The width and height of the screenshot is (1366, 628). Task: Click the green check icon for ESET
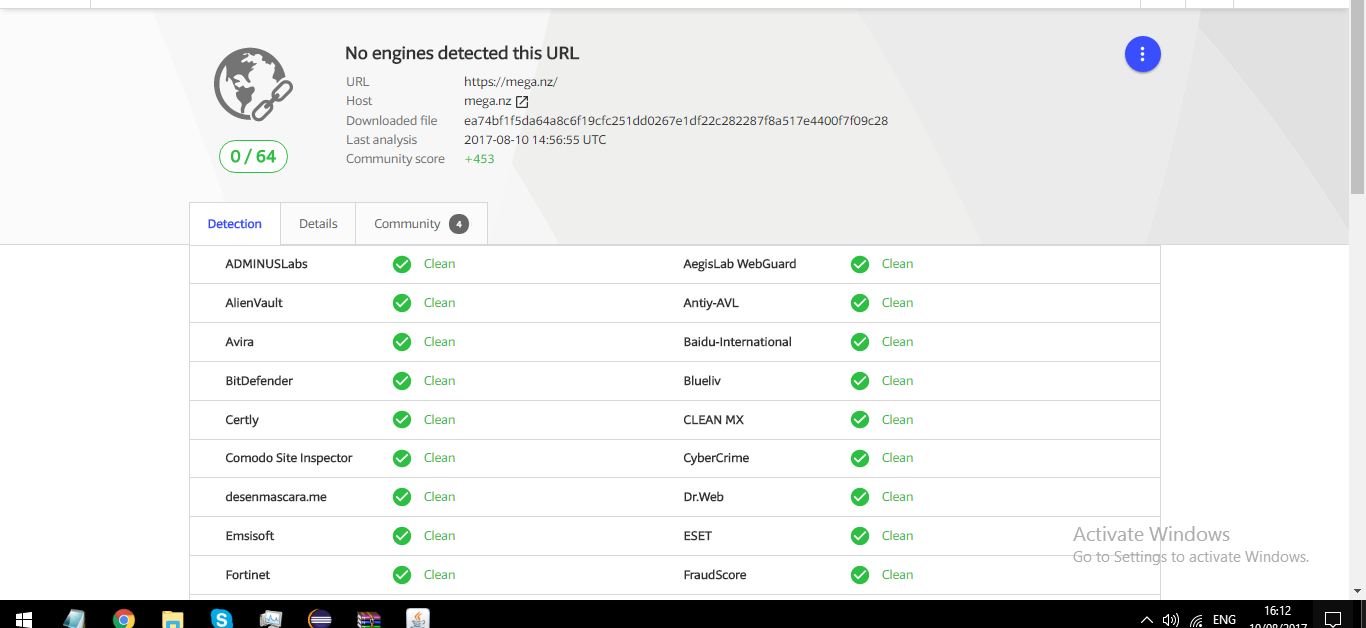click(860, 536)
